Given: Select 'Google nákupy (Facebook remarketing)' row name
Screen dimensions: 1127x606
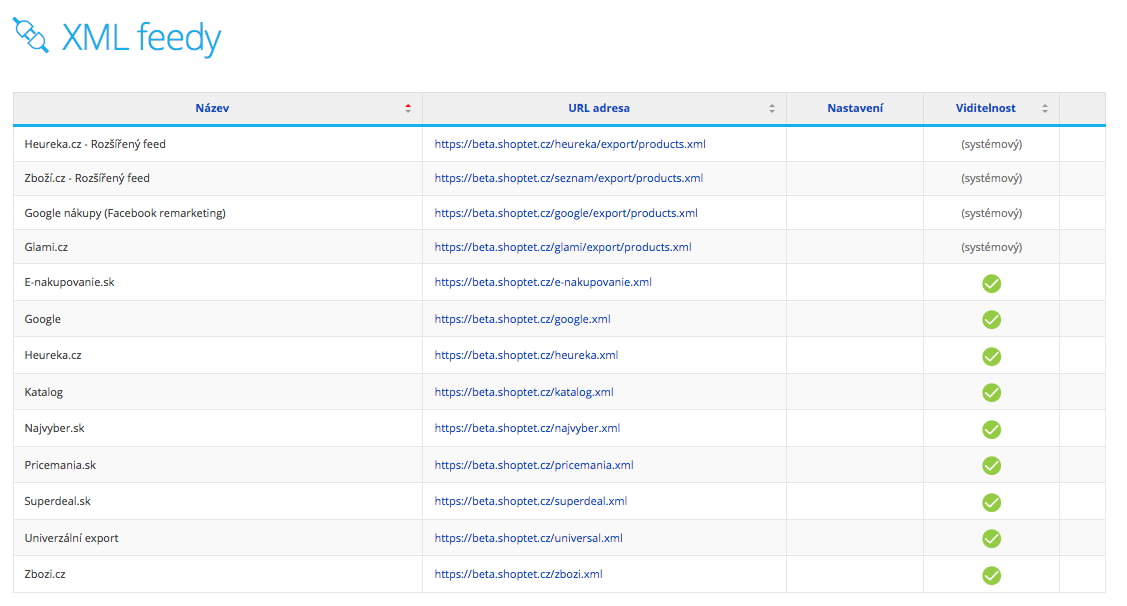Looking at the screenshot, I should [x=125, y=213].
